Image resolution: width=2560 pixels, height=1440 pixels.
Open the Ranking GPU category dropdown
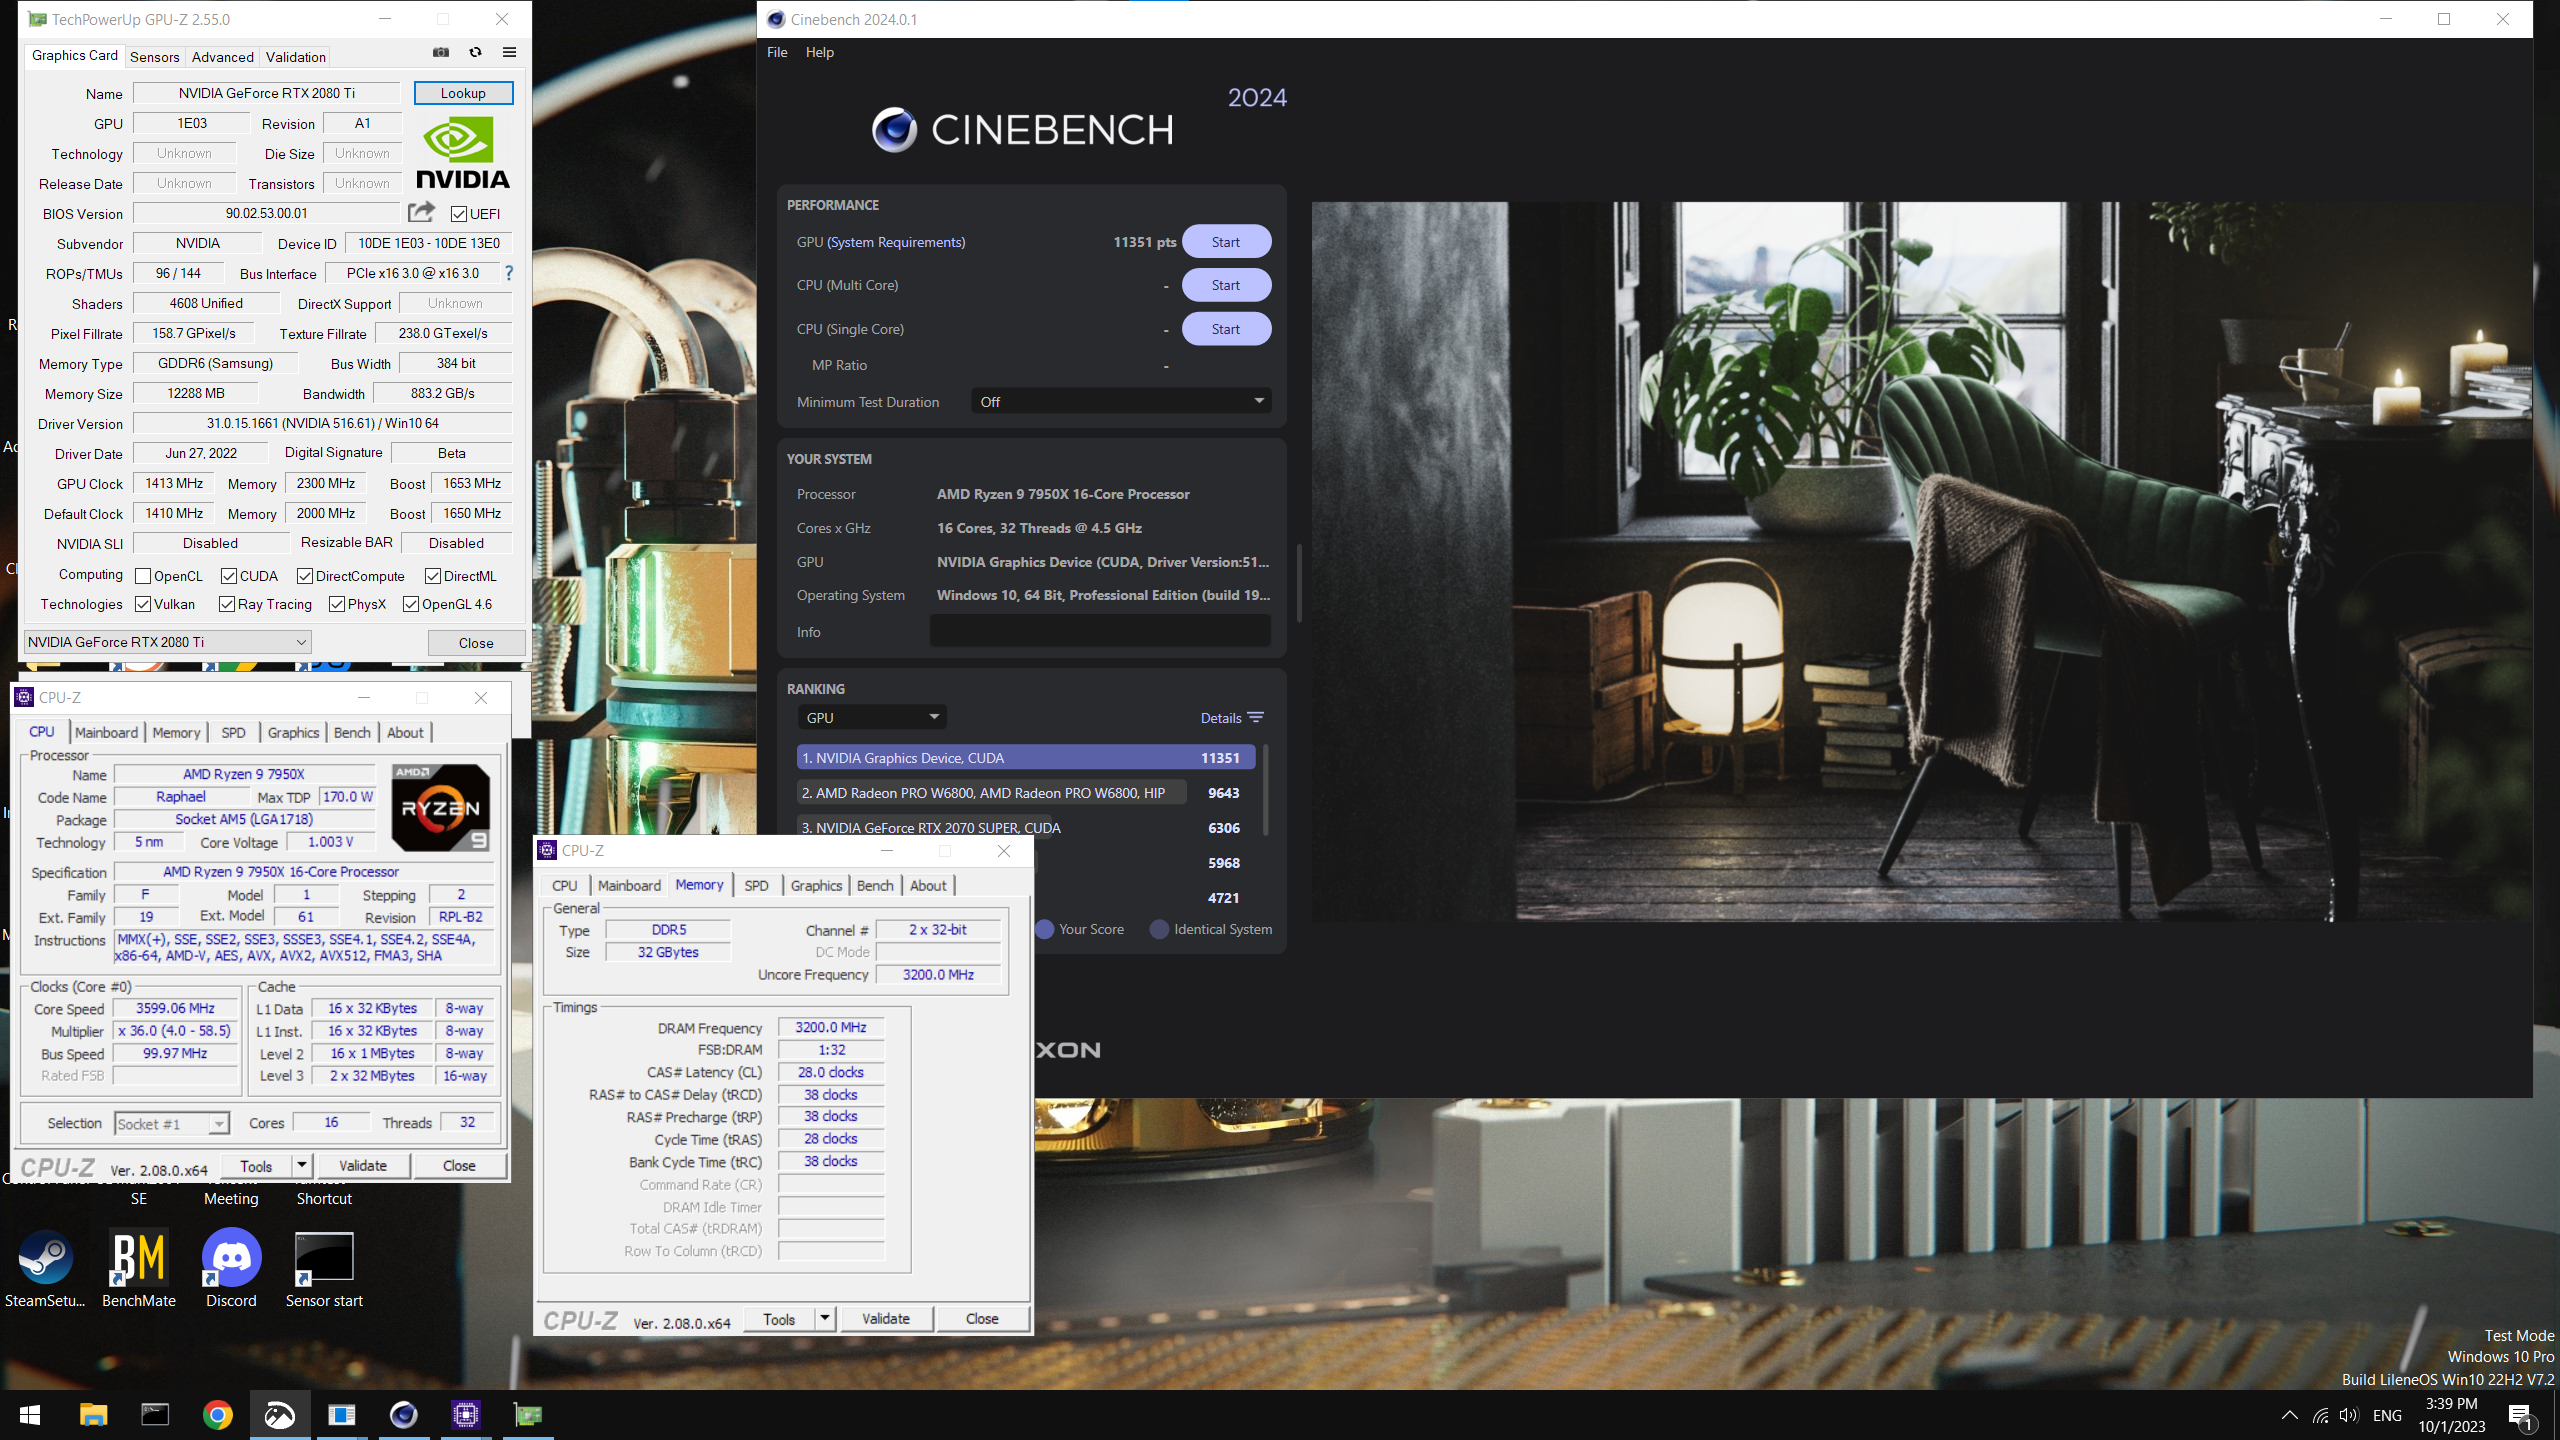tap(871, 717)
